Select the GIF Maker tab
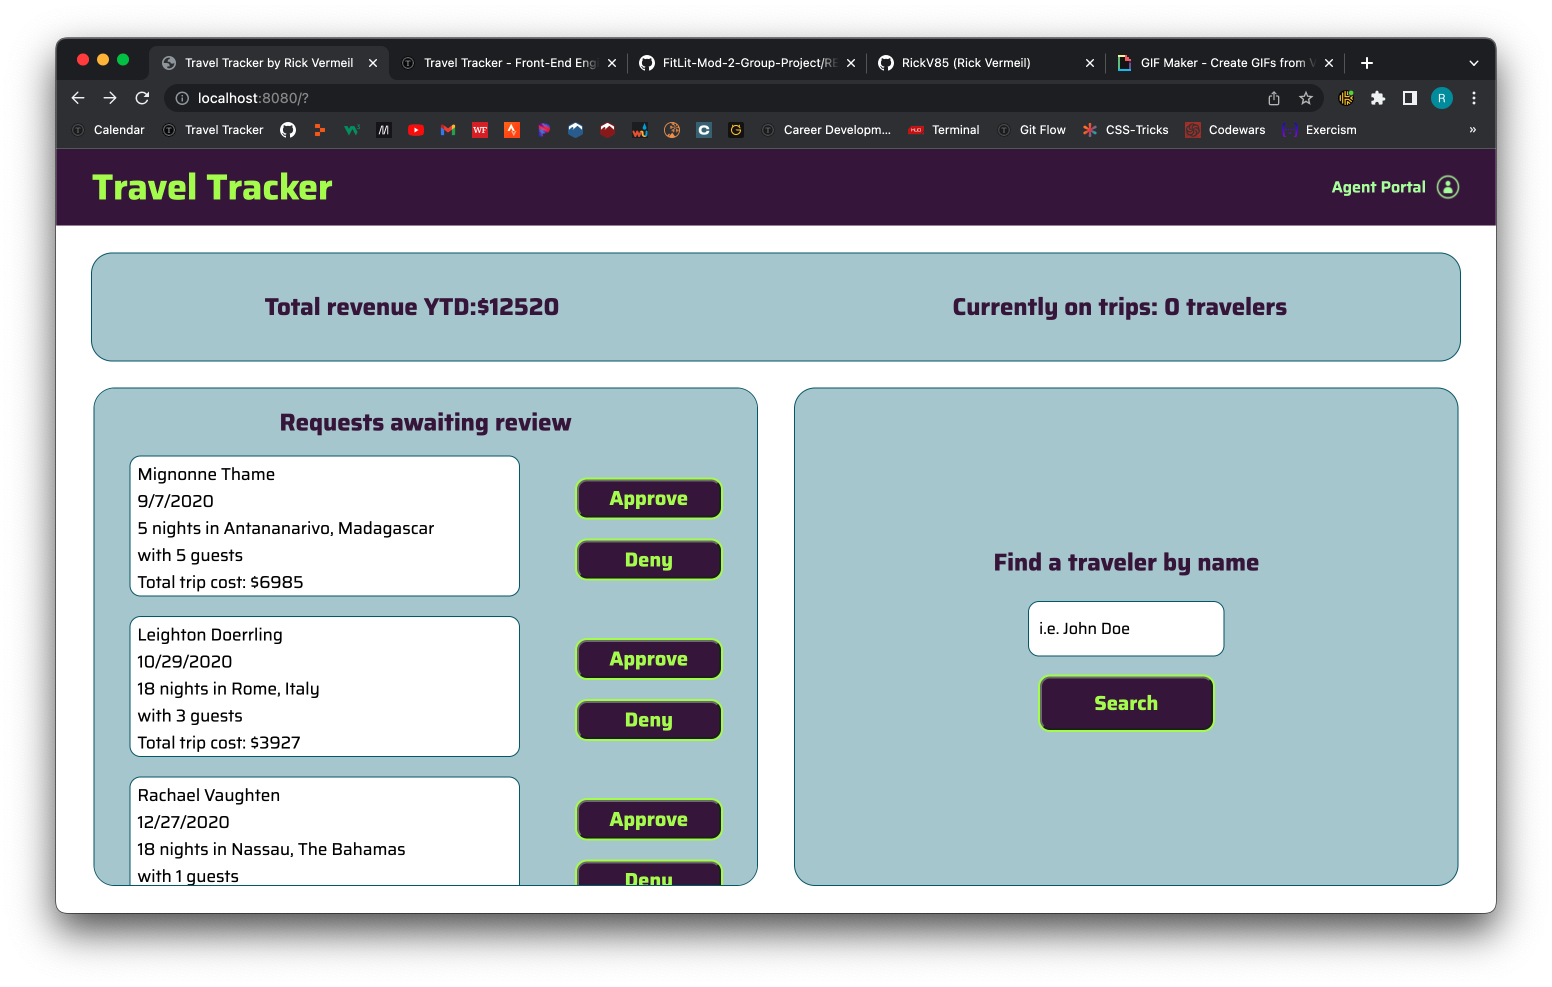Image resolution: width=1552 pixels, height=987 pixels. click(1220, 62)
